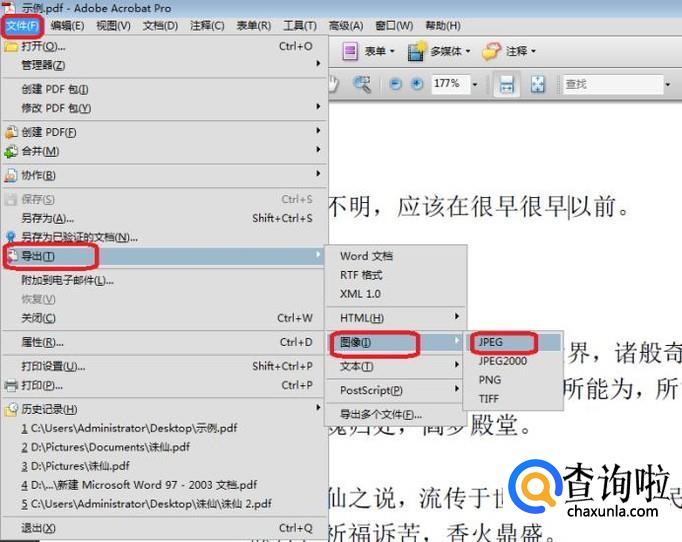The height and width of the screenshot is (542, 682).
Task: Click the History icon
Action: [x=11, y=409]
